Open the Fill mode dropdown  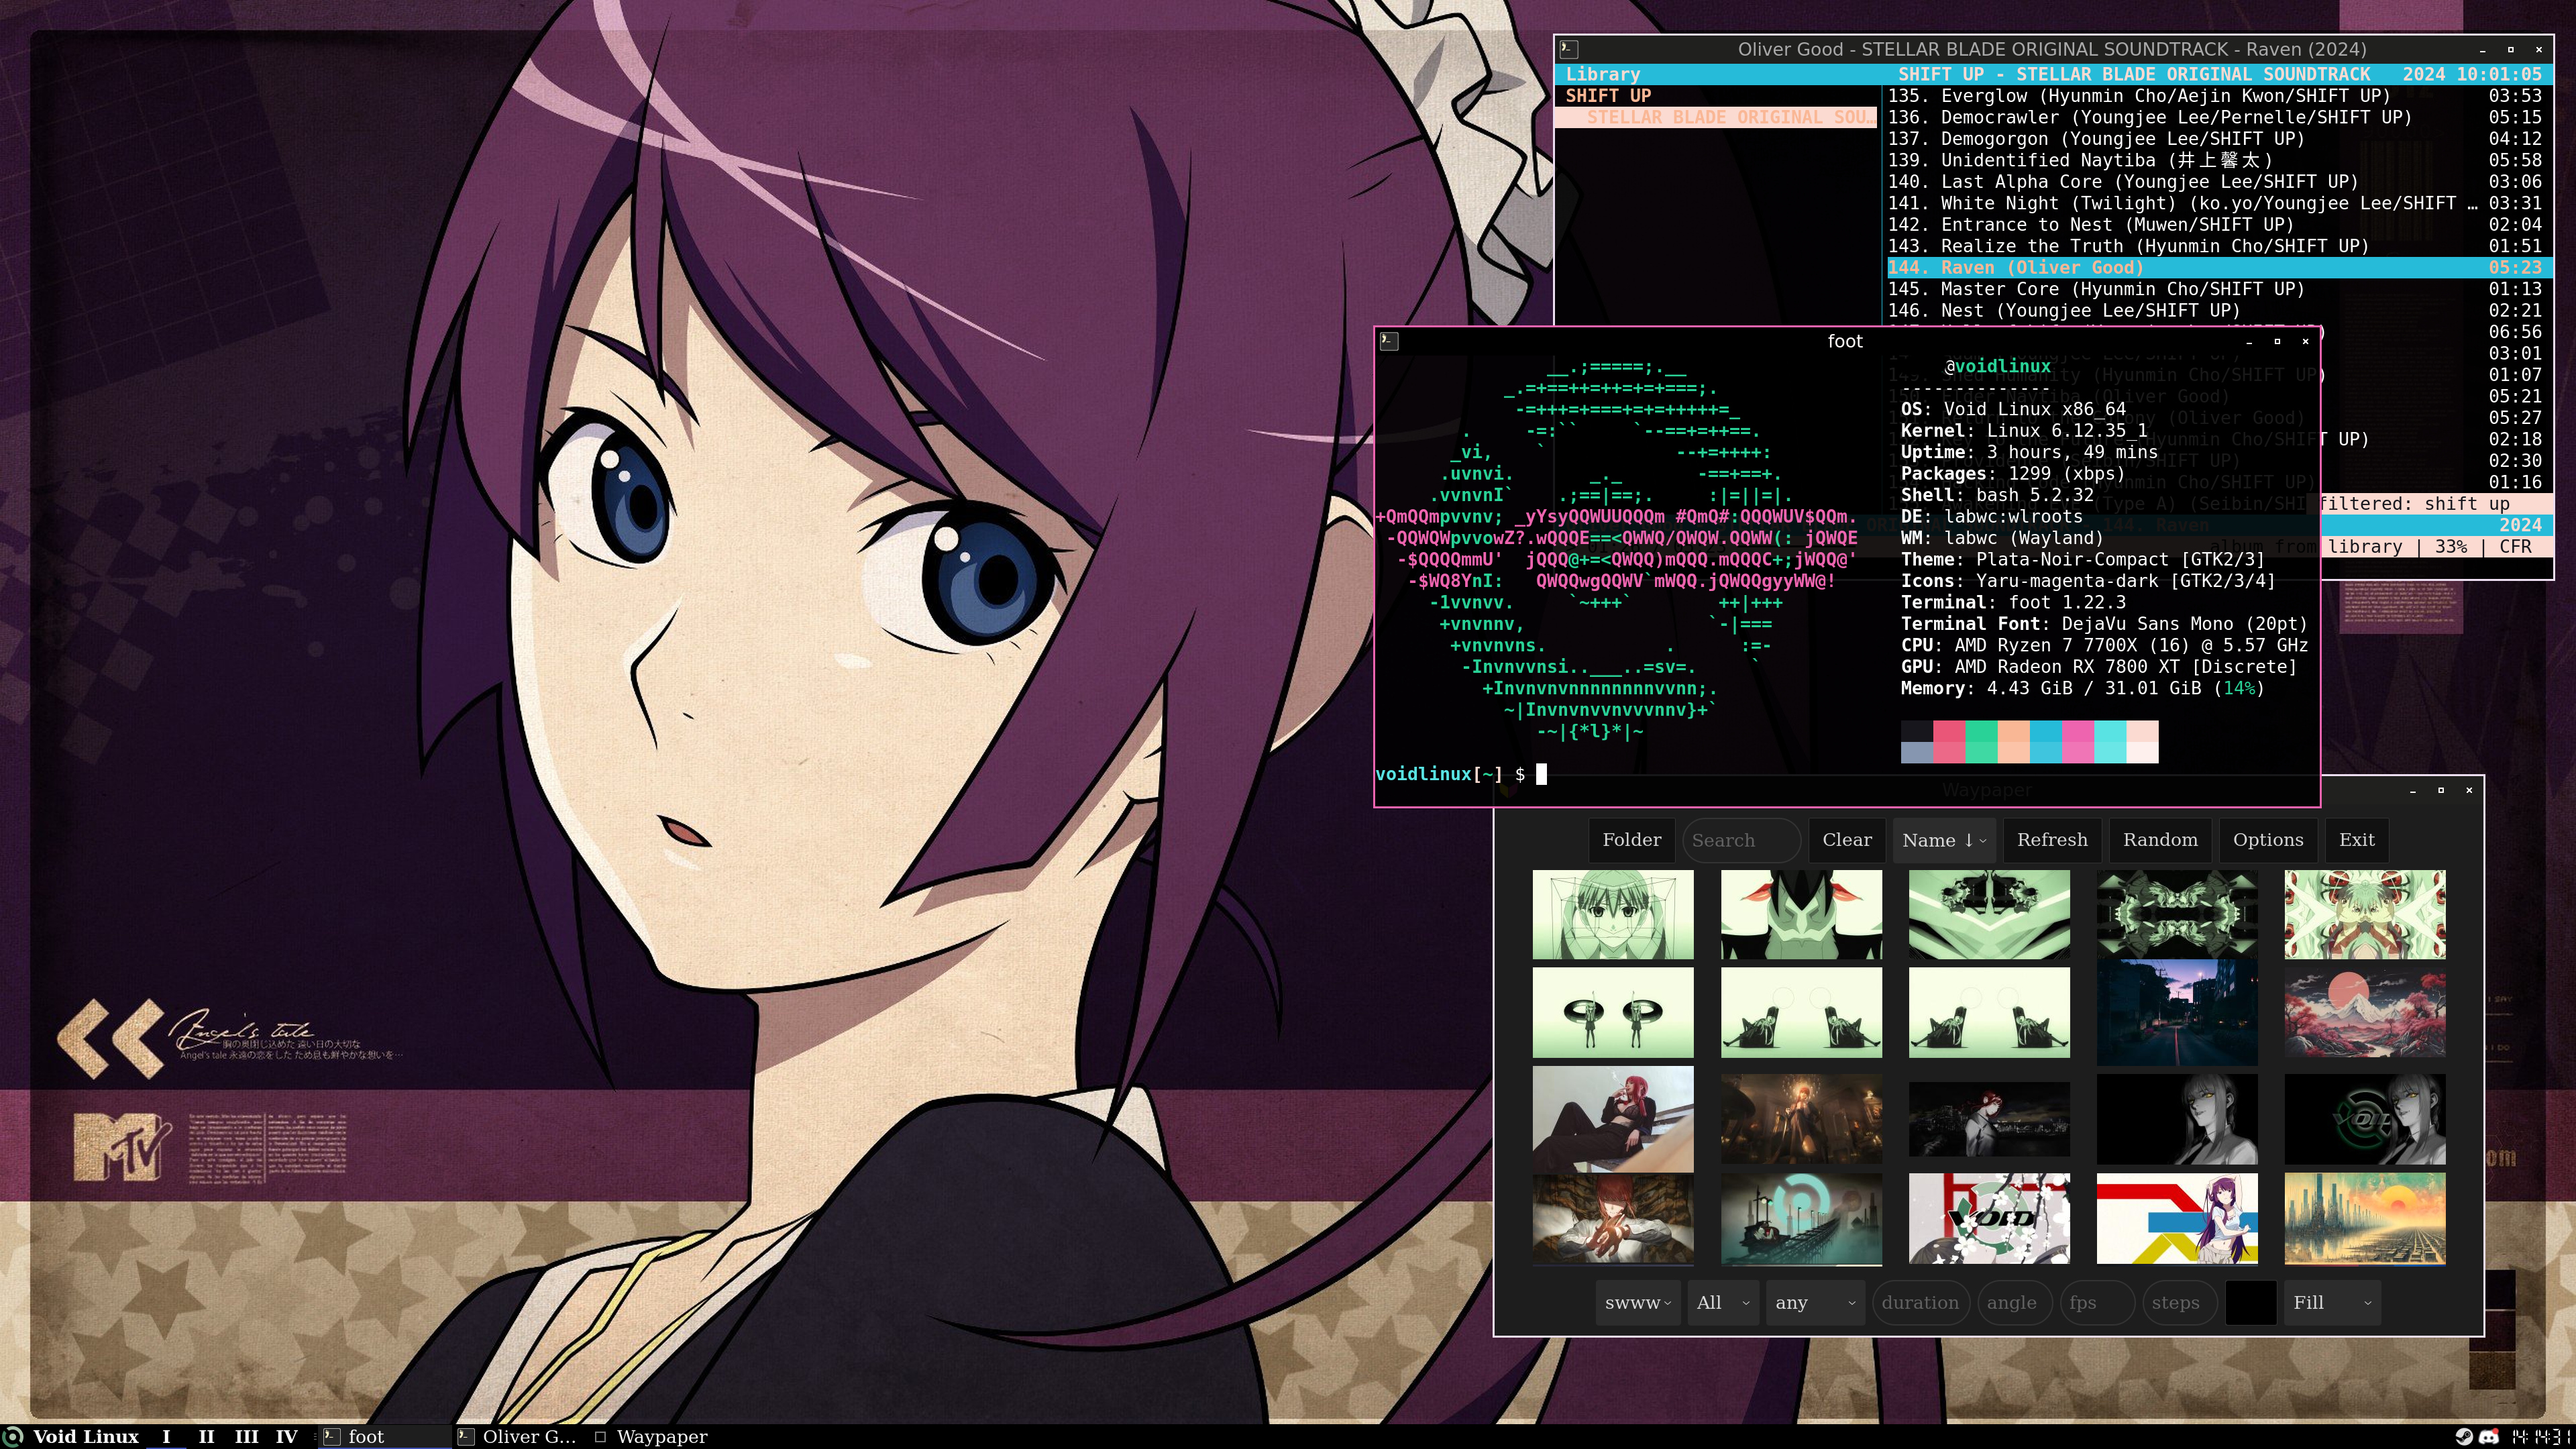pos(2332,1303)
